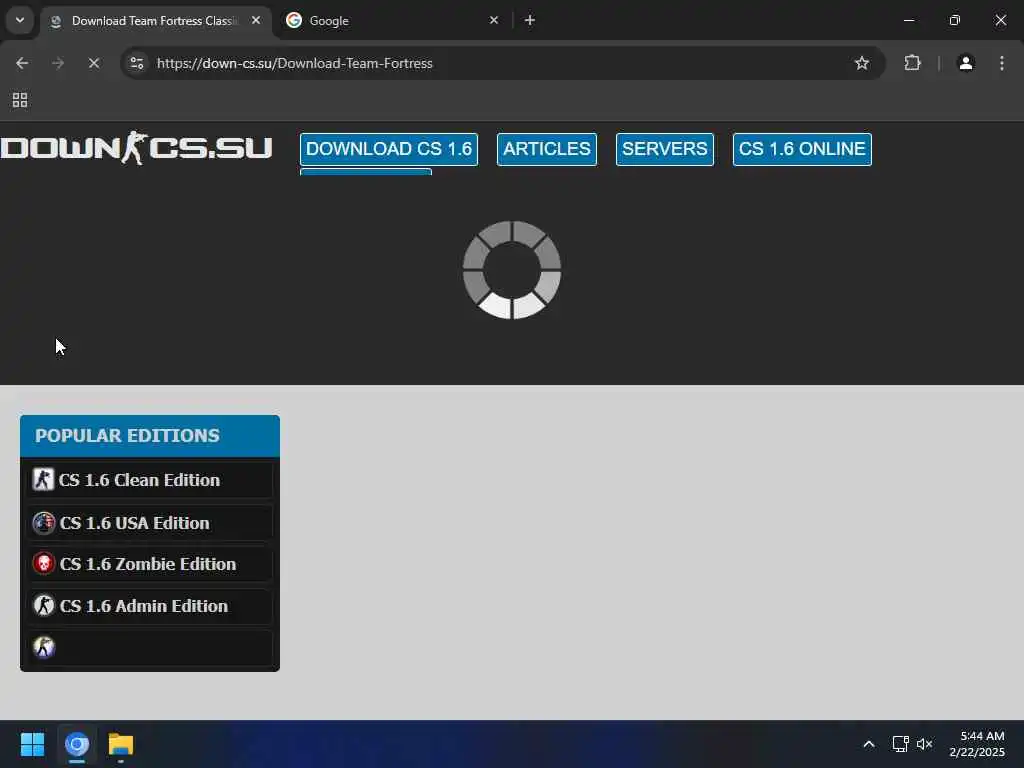Open the apps grid in bookmarks bar
1024x768 pixels.
(x=20, y=100)
